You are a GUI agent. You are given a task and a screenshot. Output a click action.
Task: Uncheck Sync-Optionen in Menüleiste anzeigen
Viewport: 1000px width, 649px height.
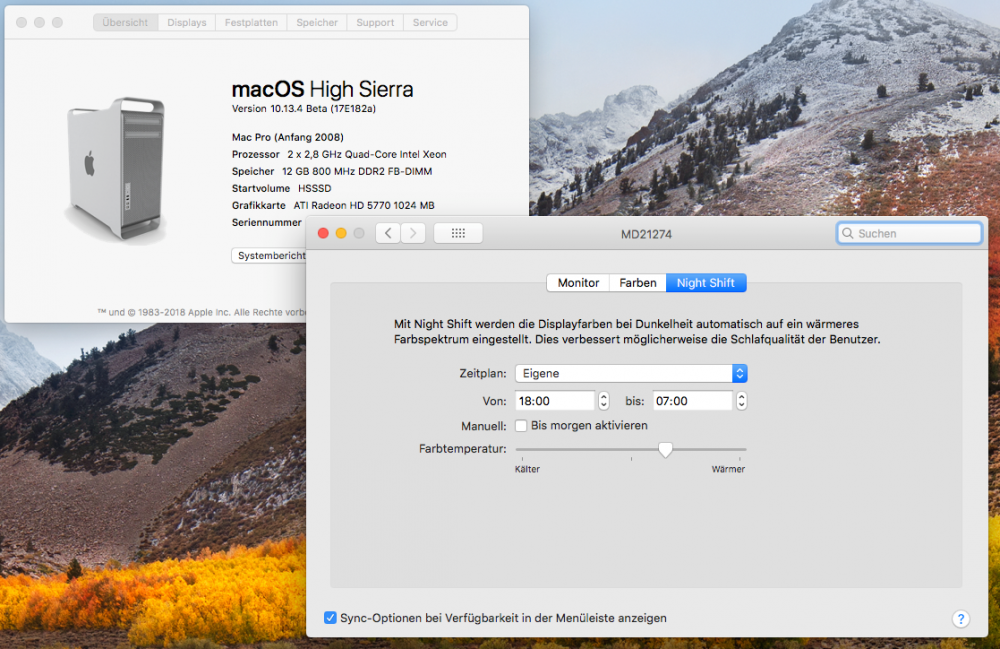[x=330, y=618]
